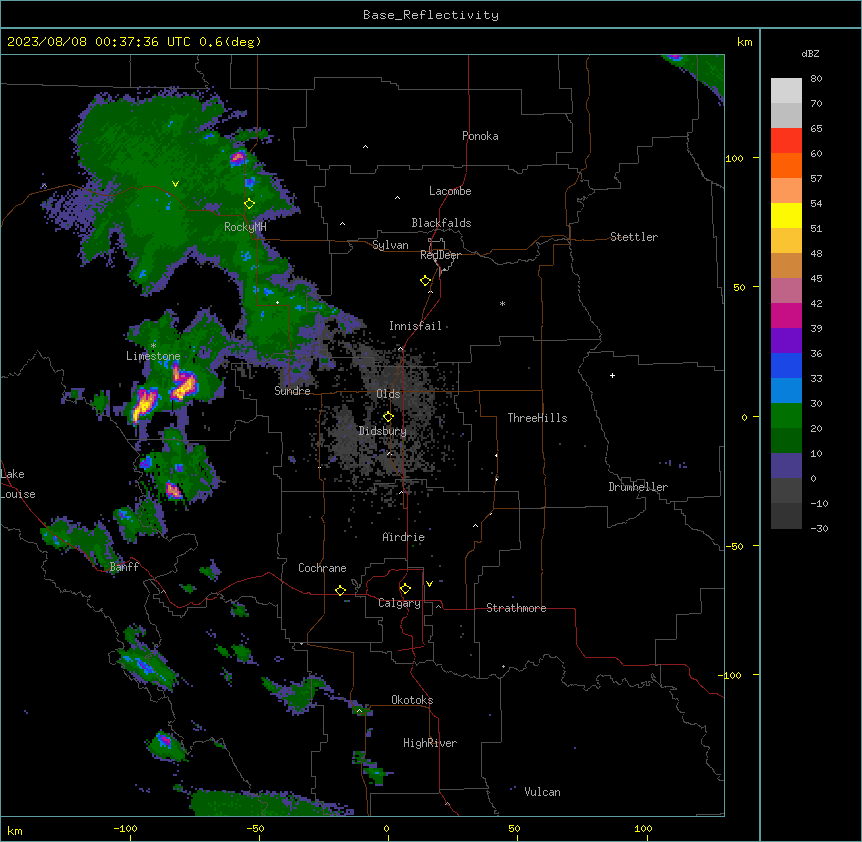862x842 pixels.
Task: Select the blue 33-36 dBZ legend swatch
Action: [786, 365]
